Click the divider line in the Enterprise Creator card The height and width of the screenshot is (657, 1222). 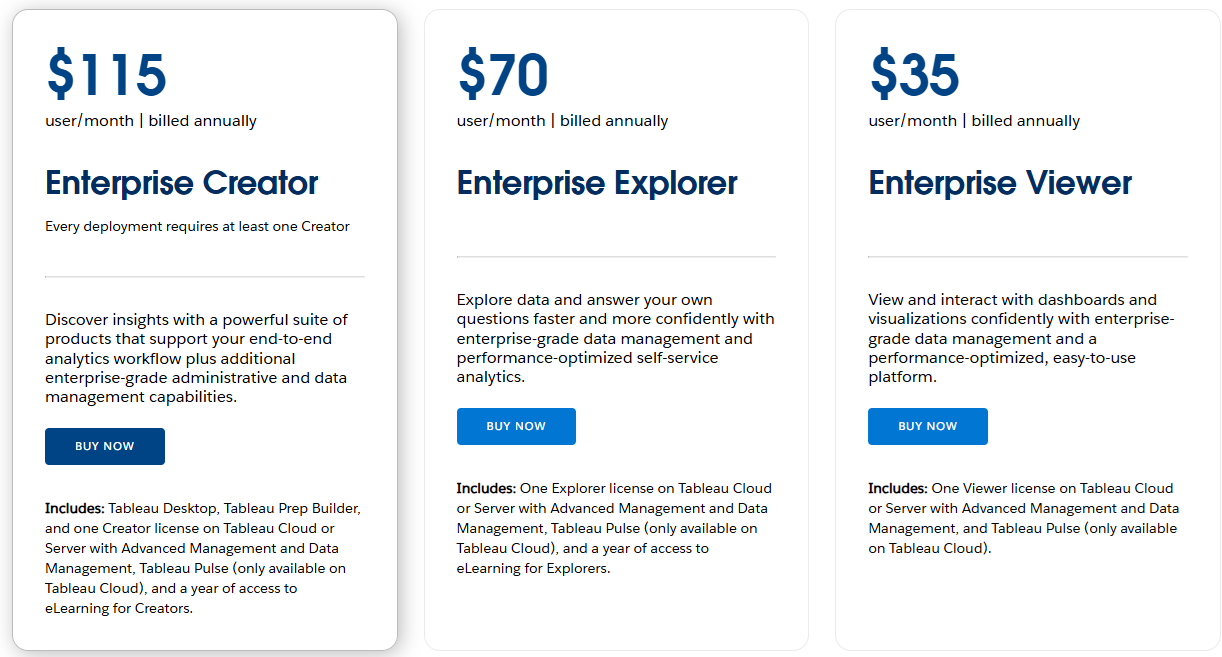point(205,276)
